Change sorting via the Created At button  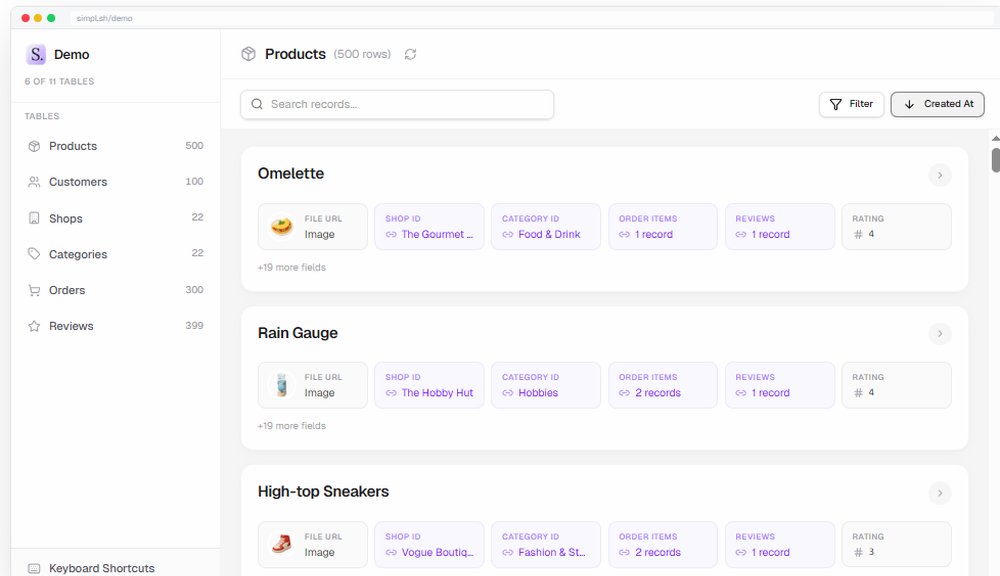(937, 104)
